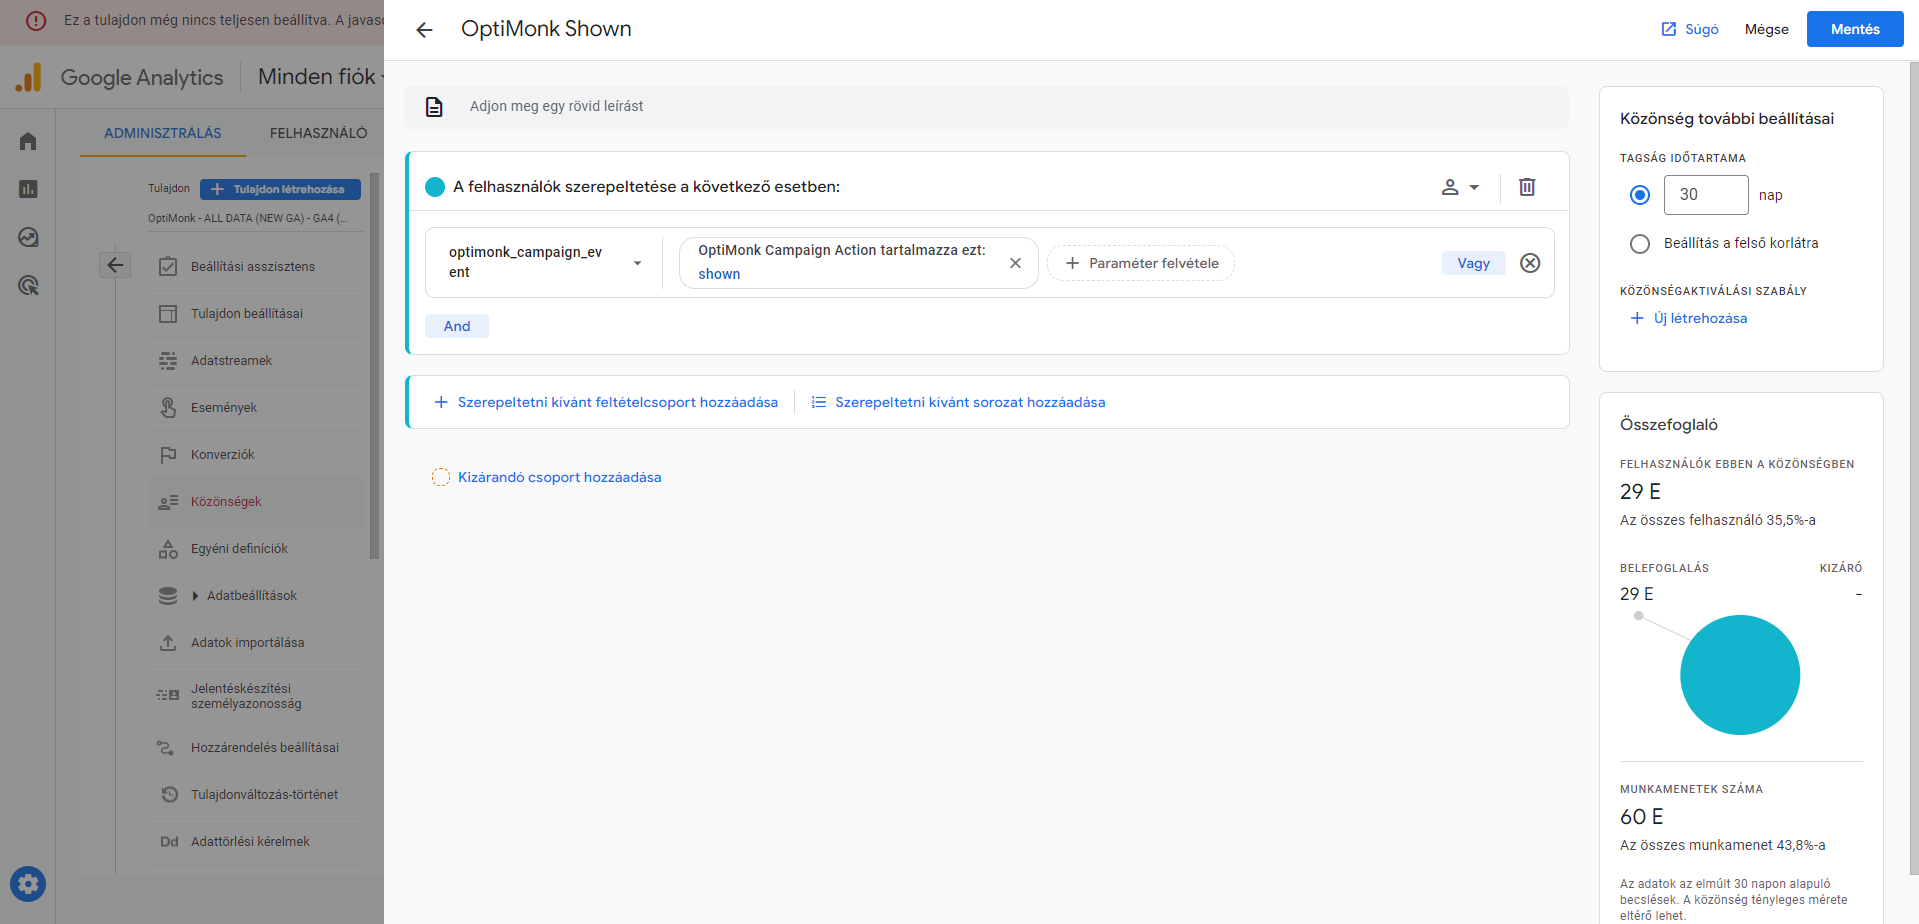This screenshot has width=1919, height=924.
Task: Open the Explore icon in the left sidebar
Action: [28, 237]
